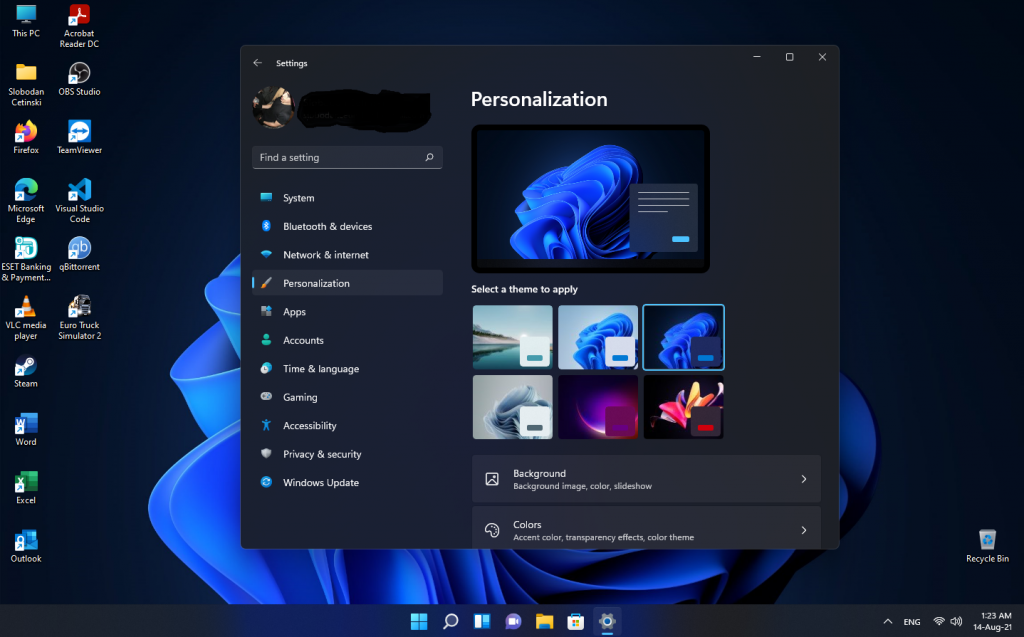Image resolution: width=1024 pixels, height=637 pixels.
Task: Expand the Background settings row
Action: click(646, 479)
